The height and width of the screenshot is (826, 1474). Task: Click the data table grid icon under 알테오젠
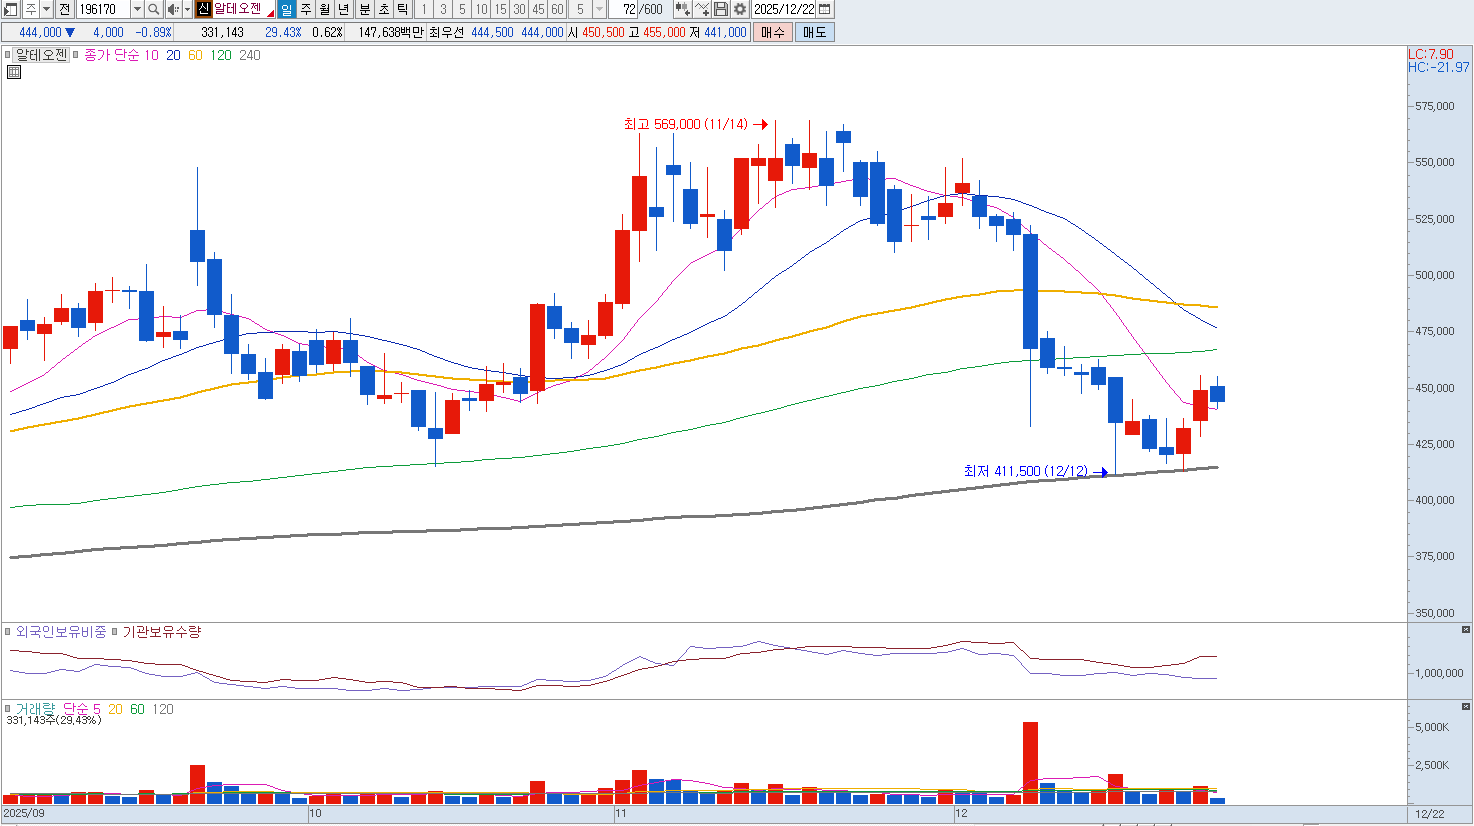coord(14,72)
